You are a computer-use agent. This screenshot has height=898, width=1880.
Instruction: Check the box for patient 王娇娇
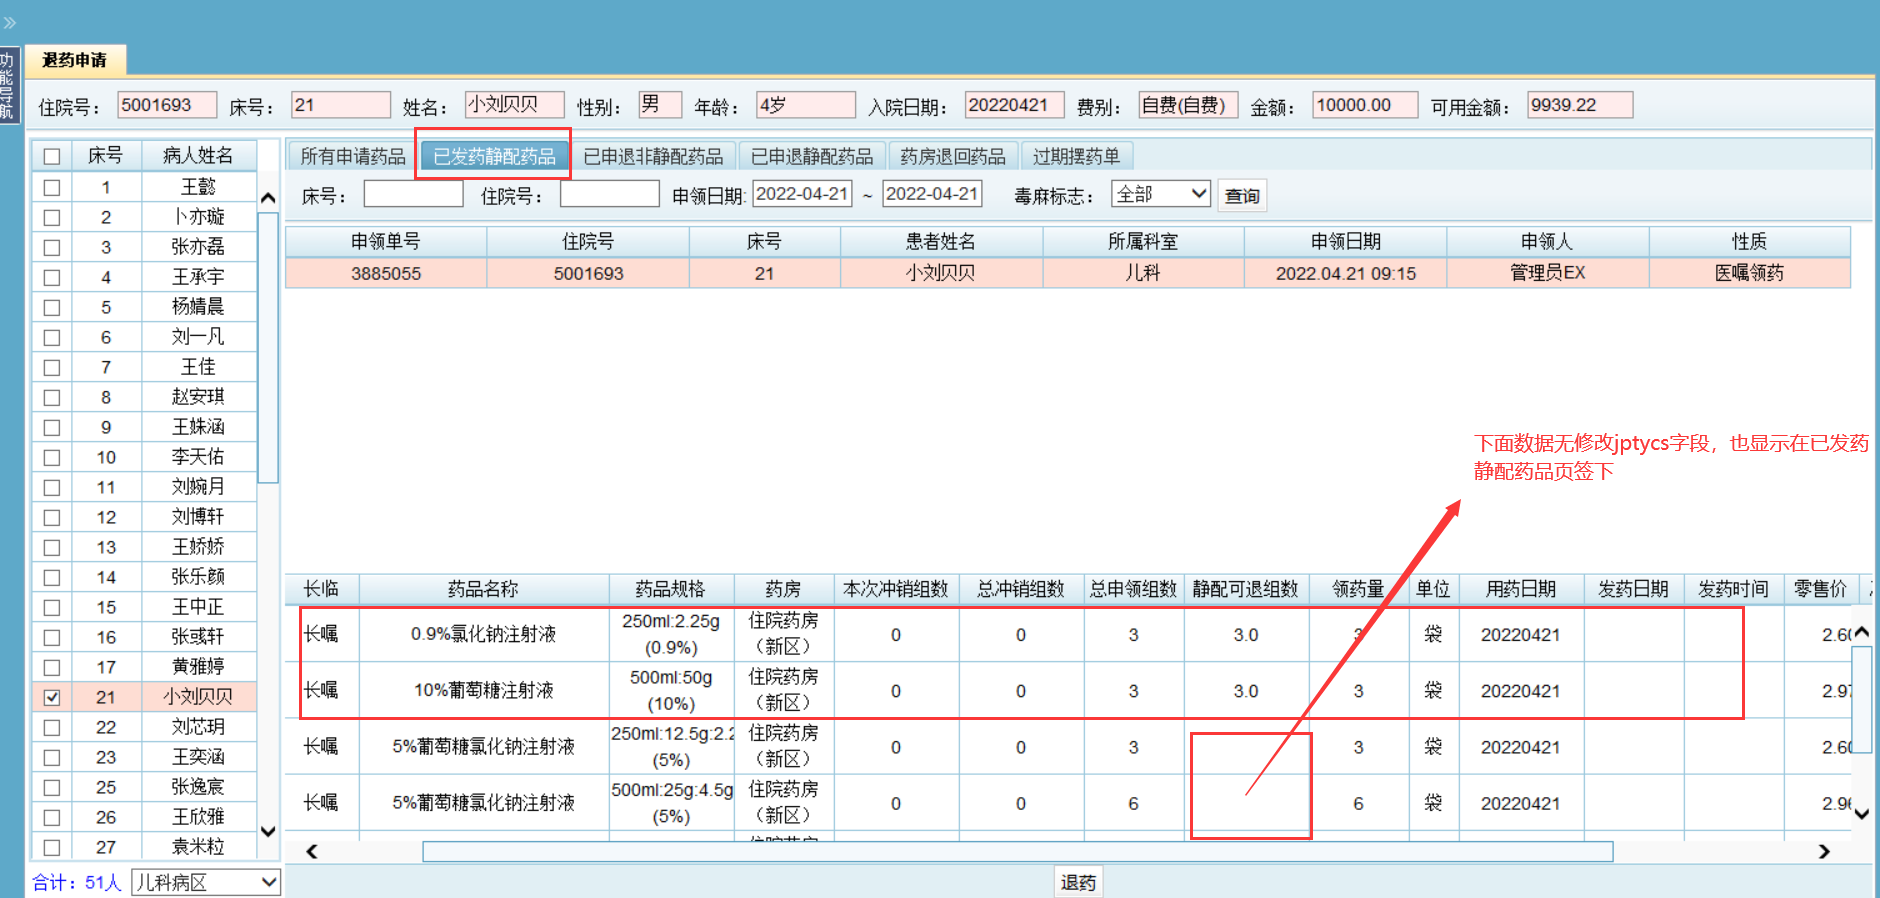pyautogui.click(x=52, y=547)
